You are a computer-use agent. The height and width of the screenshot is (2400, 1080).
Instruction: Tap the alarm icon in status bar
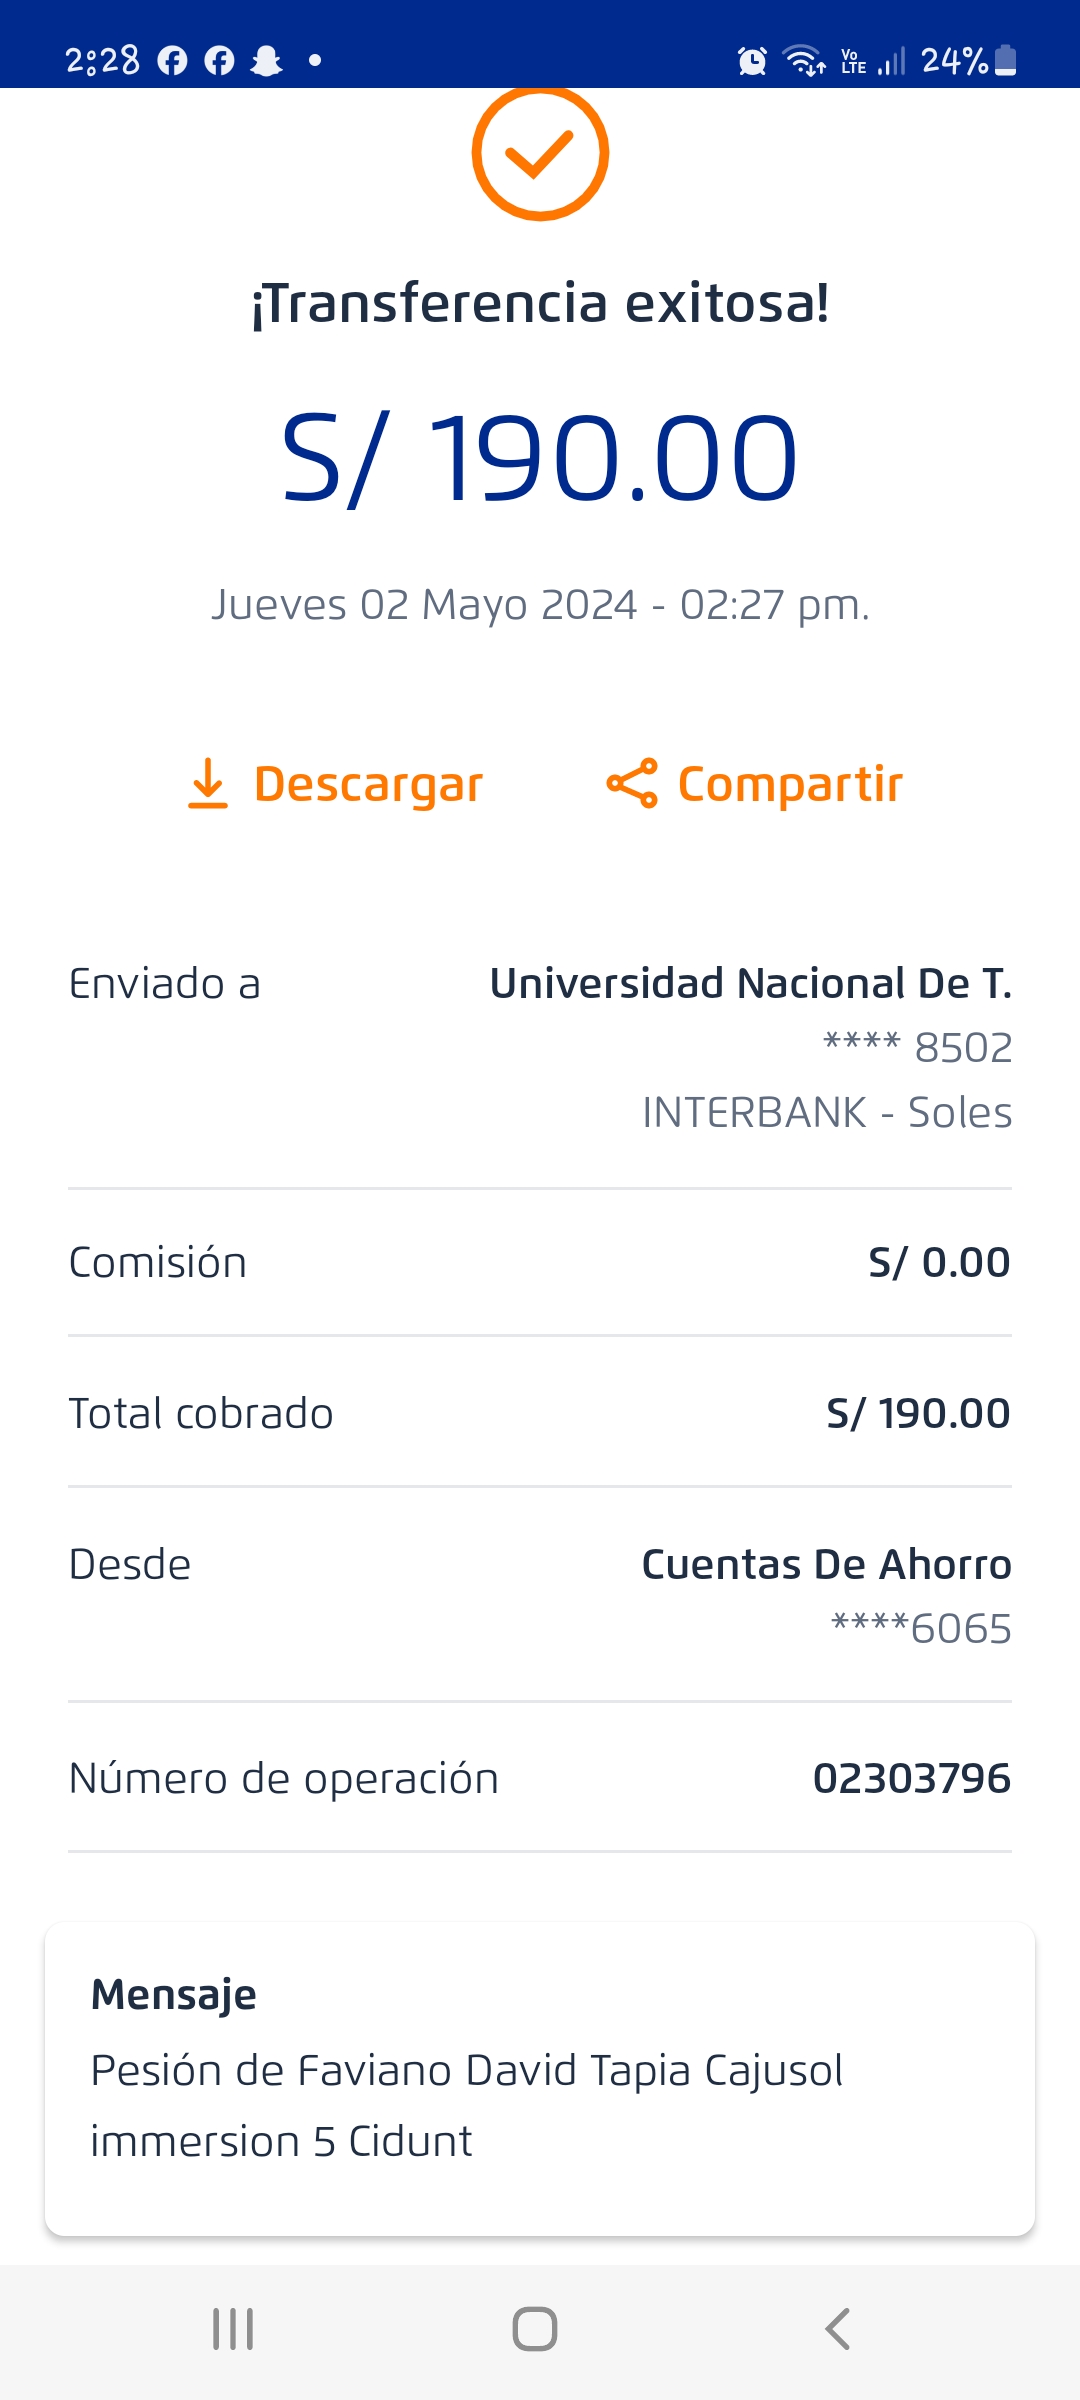[x=752, y=61]
